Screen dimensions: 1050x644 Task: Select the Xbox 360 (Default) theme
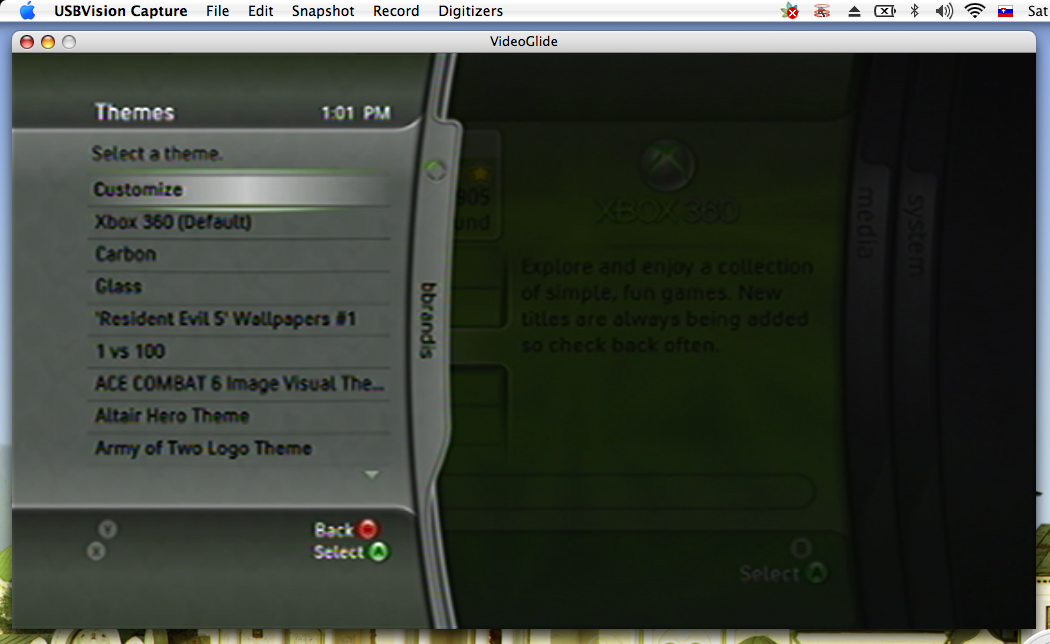click(x=239, y=222)
